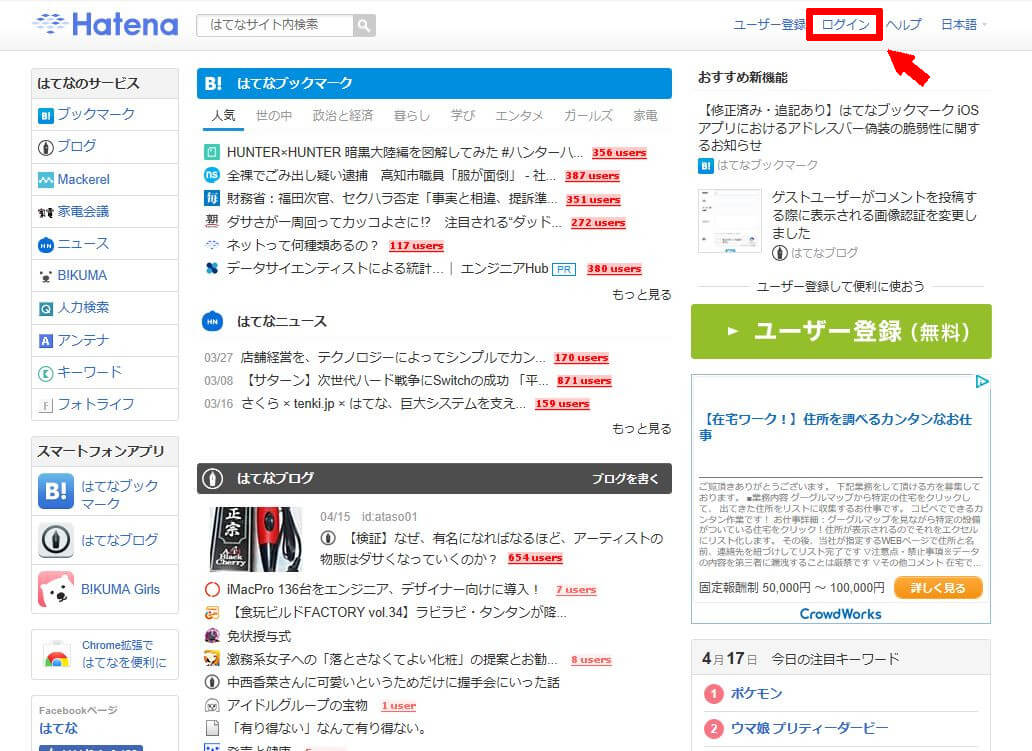The image size is (1032, 751).
Task: Click もっと見る under はてなニュース
Action: [x=642, y=429]
